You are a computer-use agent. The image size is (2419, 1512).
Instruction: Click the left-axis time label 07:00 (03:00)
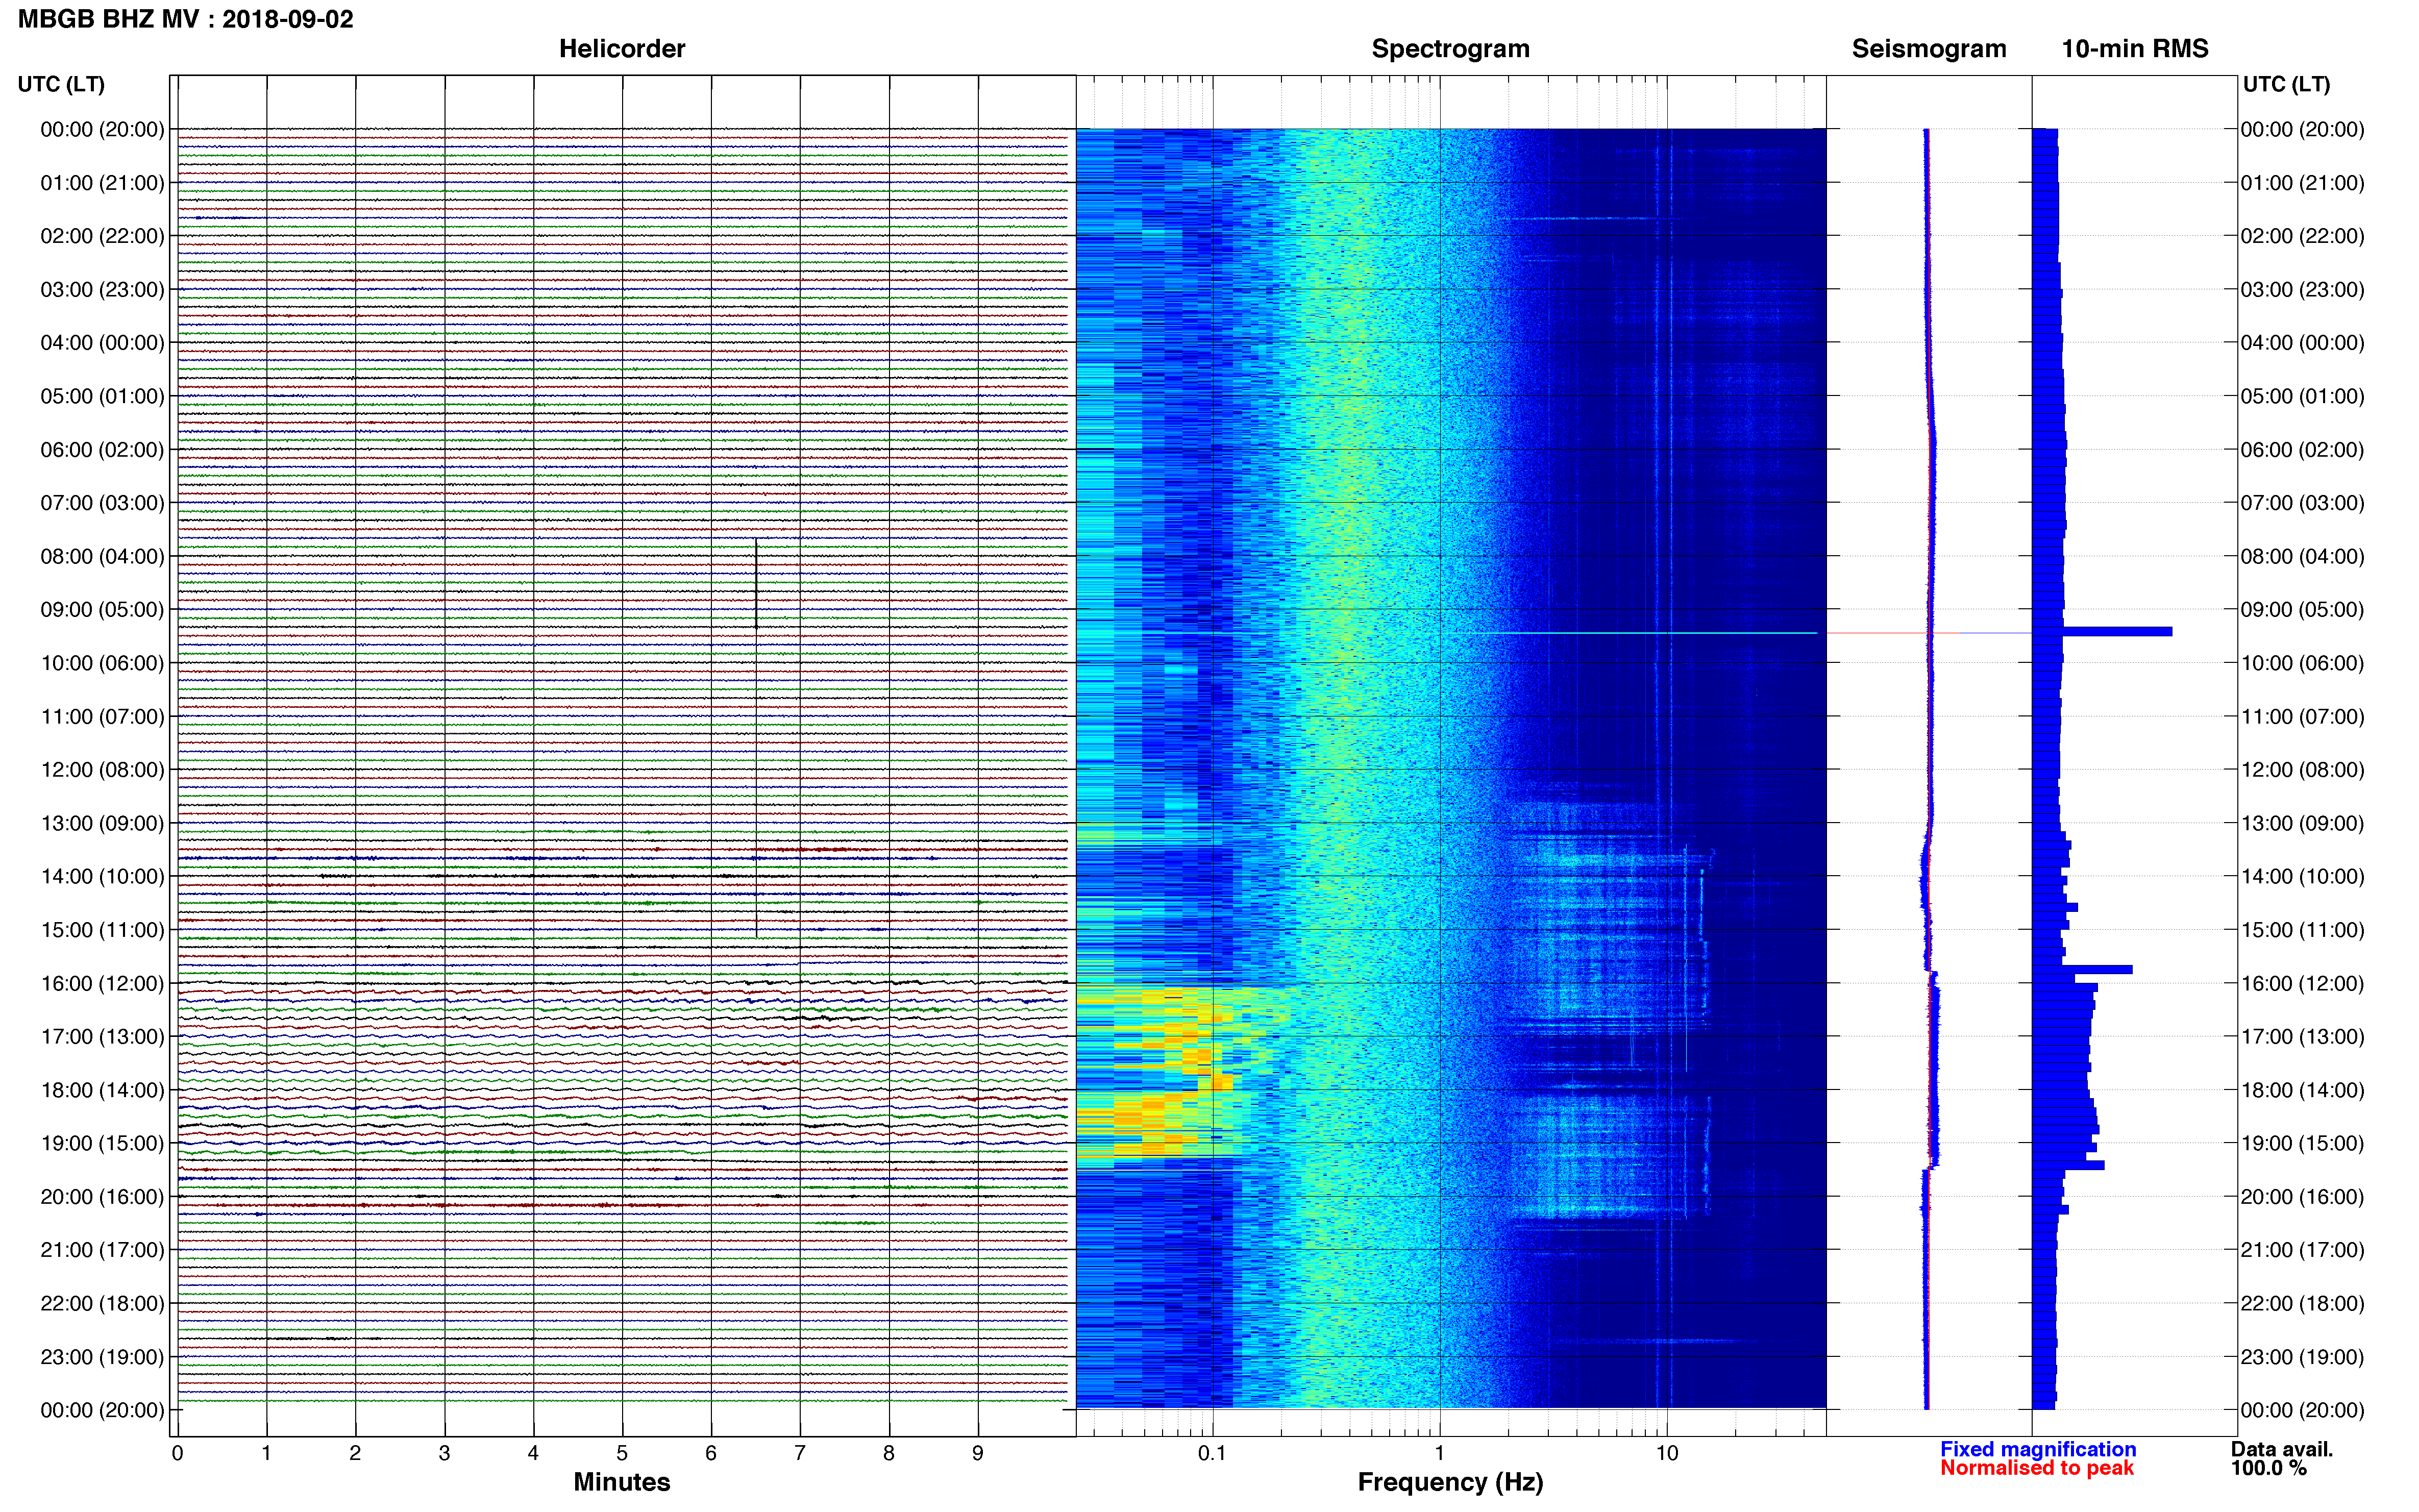[102, 502]
